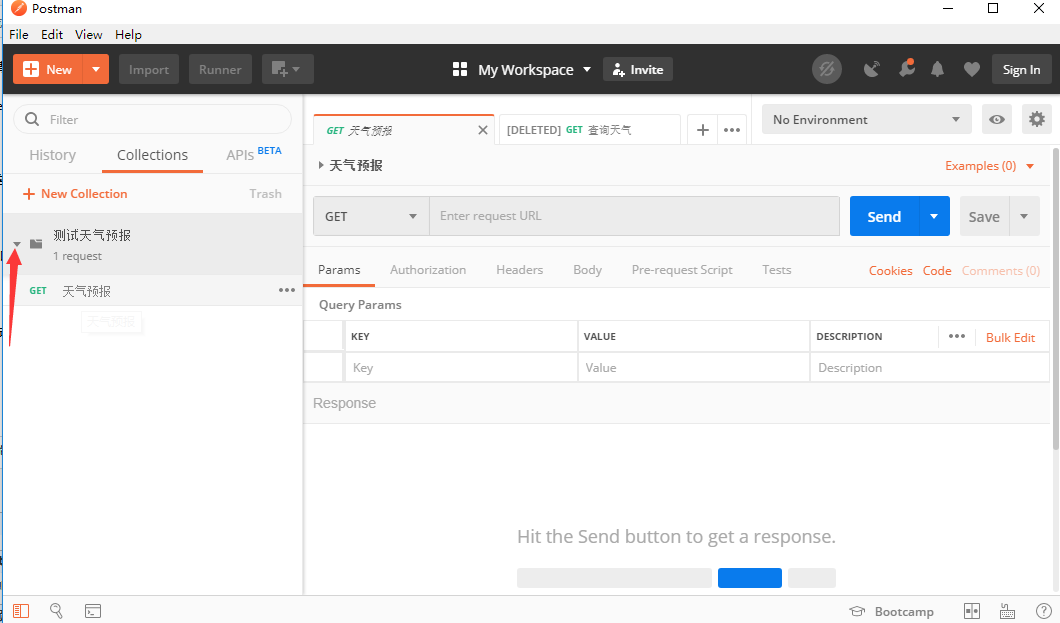Click the Save button
The width and height of the screenshot is (1060, 623).
coord(984,216)
